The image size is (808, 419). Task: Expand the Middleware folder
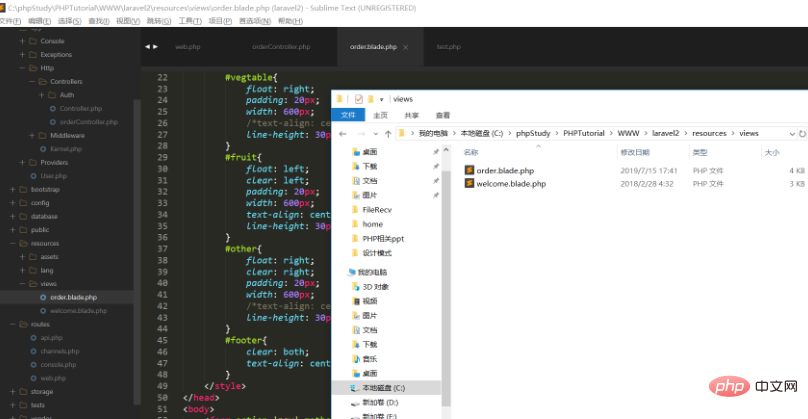32,136
